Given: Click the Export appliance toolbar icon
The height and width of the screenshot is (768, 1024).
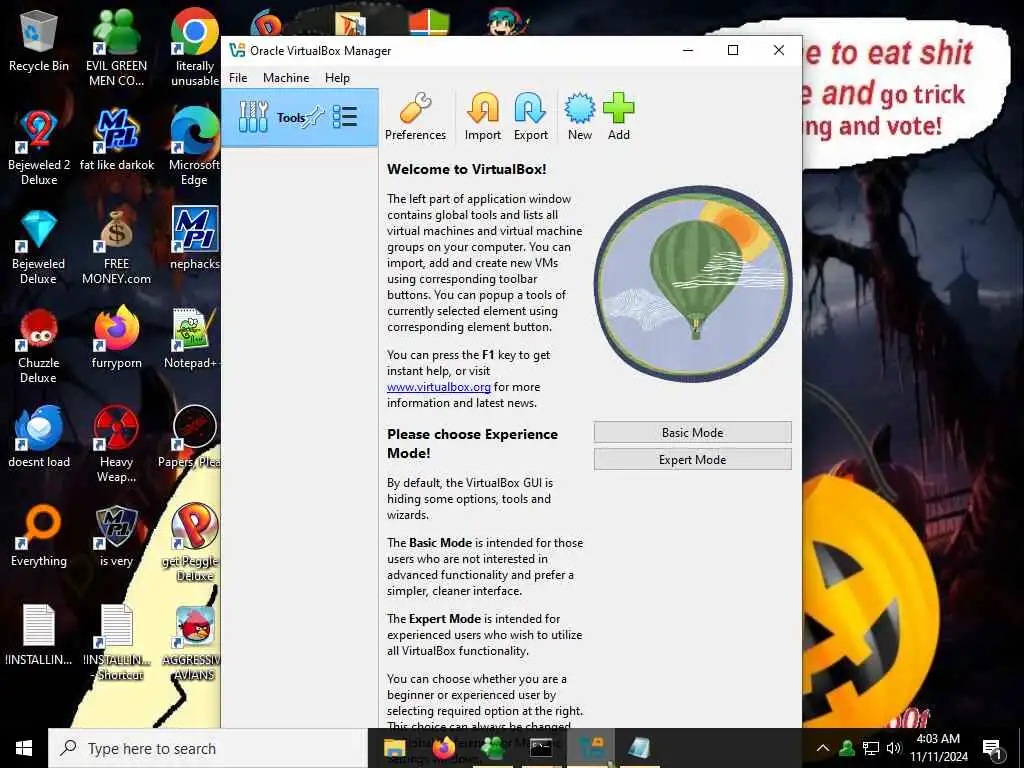Looking at the screenshot, I should (530, 118).
